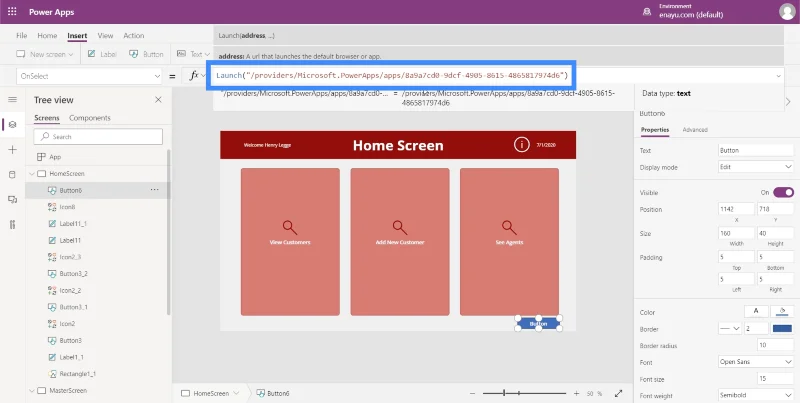Open the fill color bucket picker
Viewport: 800px width, 403px height.
coord(782,311)
